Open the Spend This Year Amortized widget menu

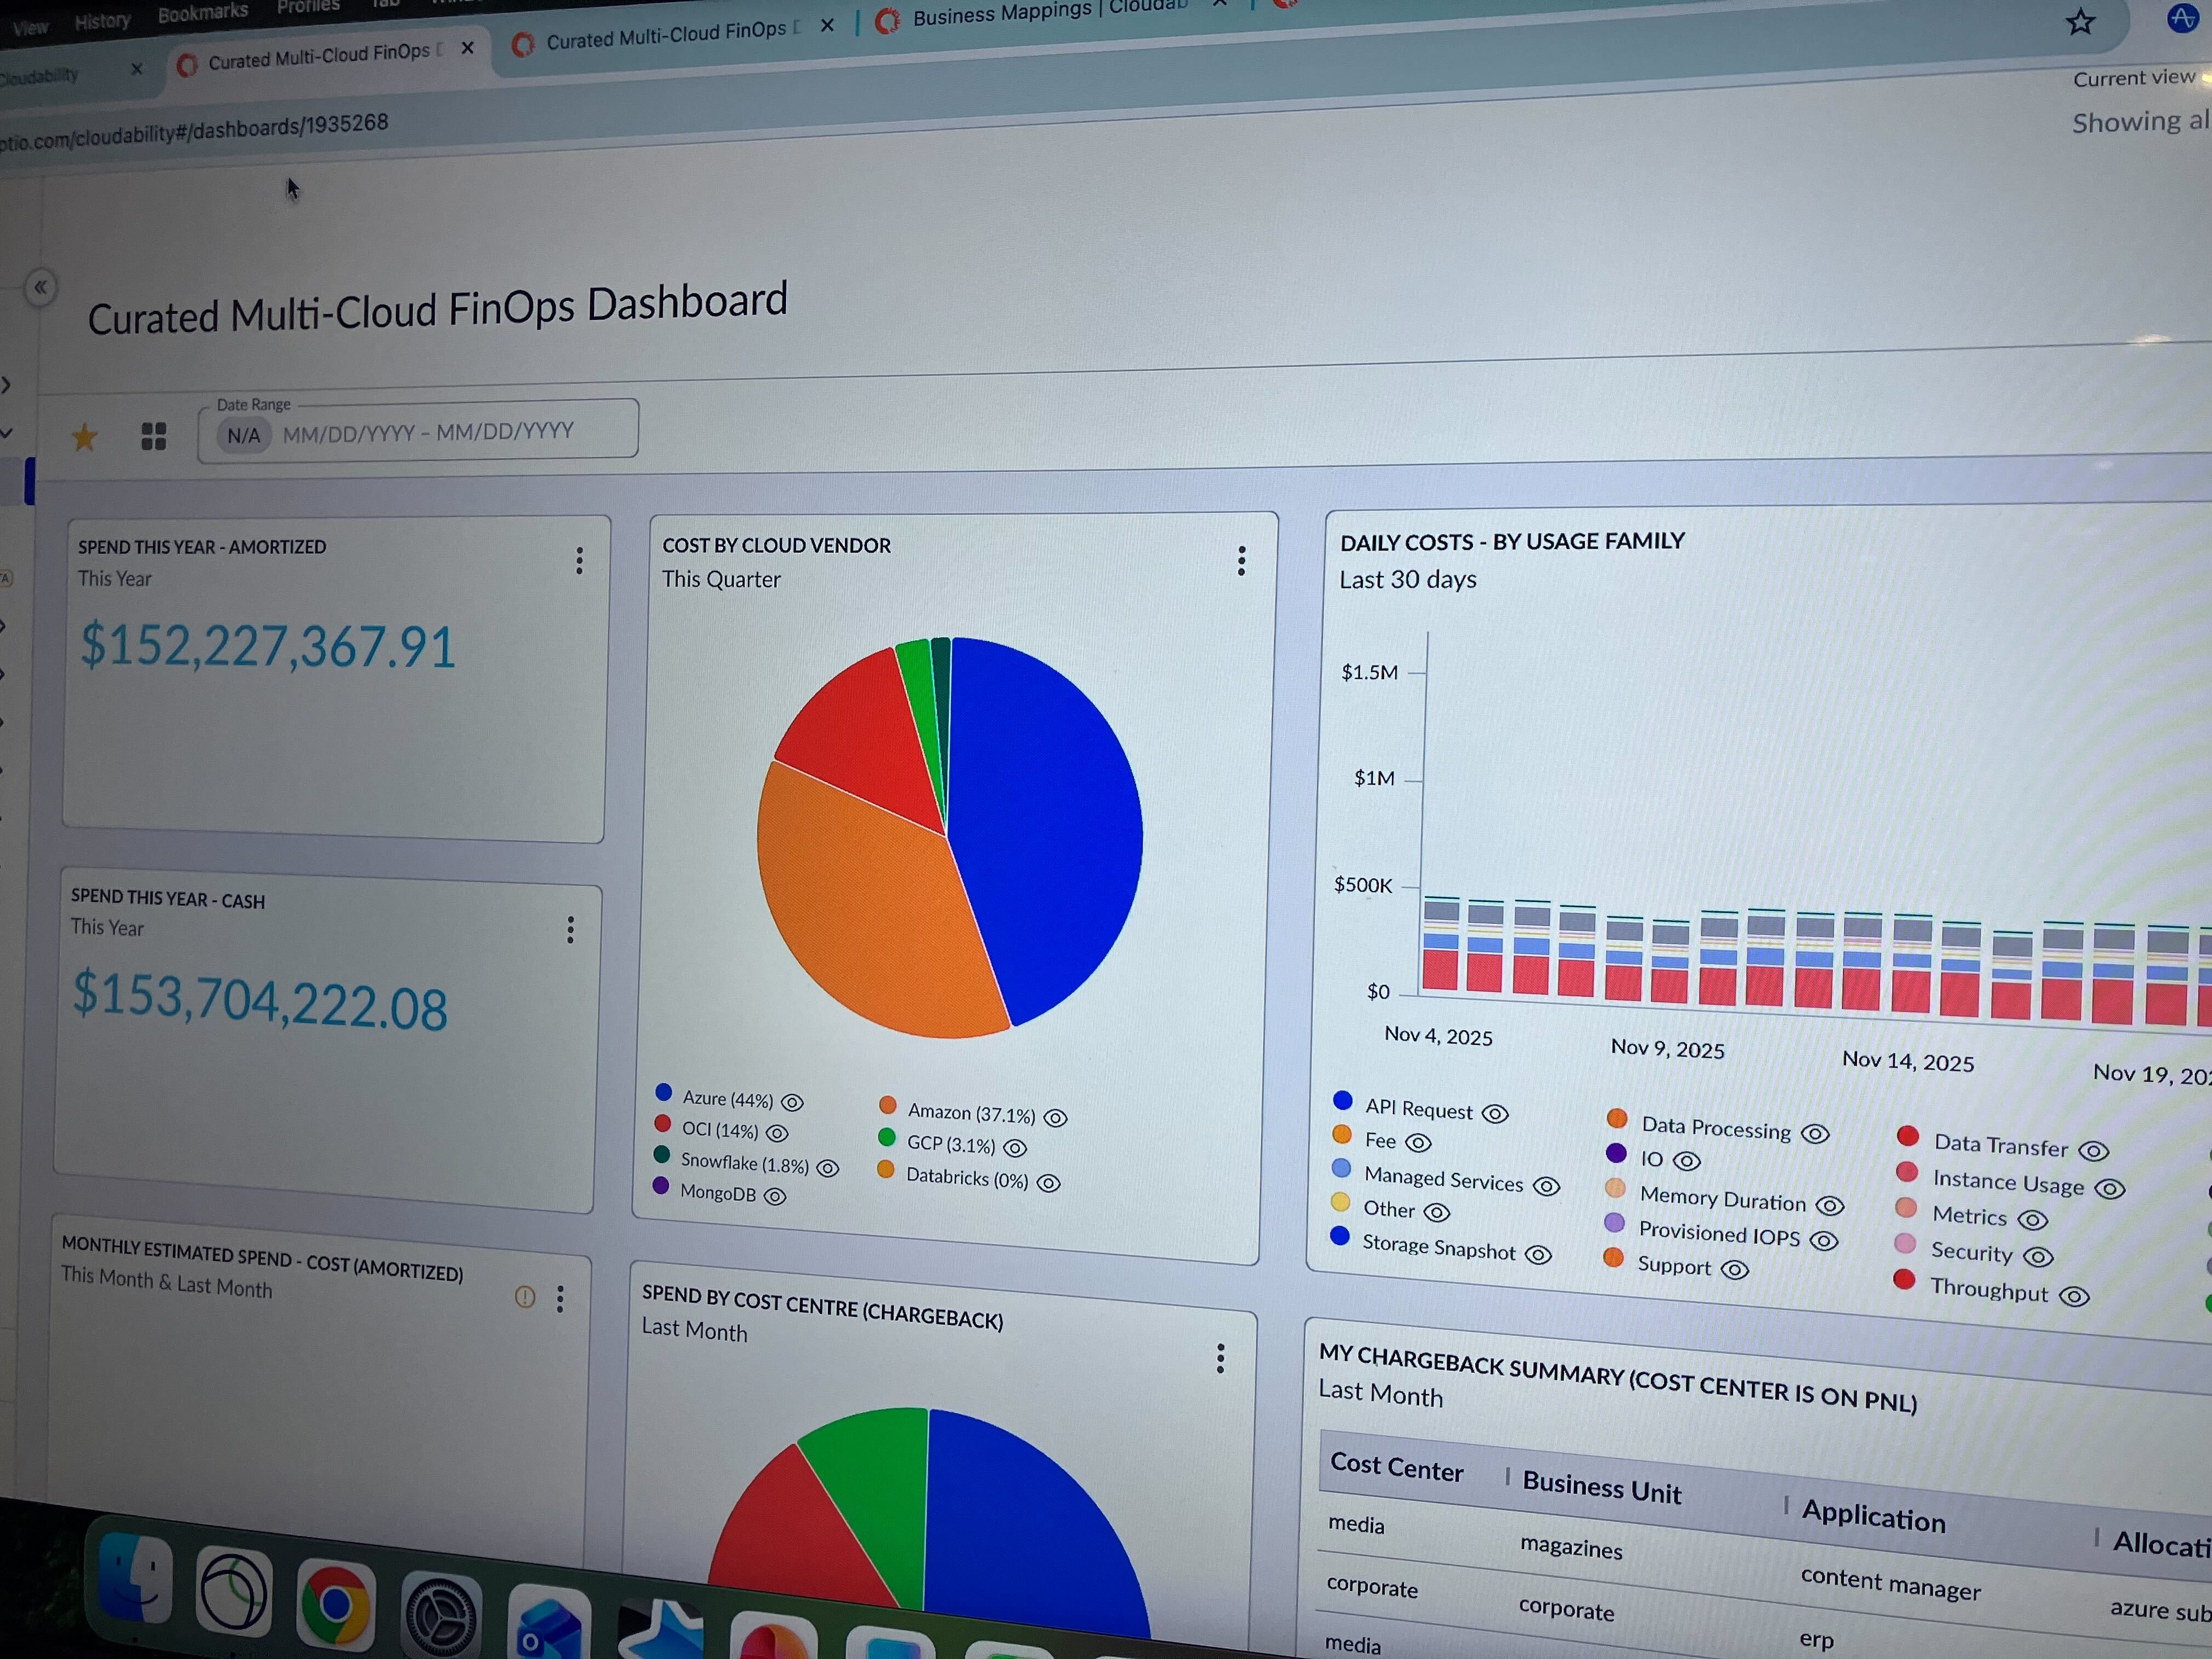pyautogui.click(x=579, y=560)
